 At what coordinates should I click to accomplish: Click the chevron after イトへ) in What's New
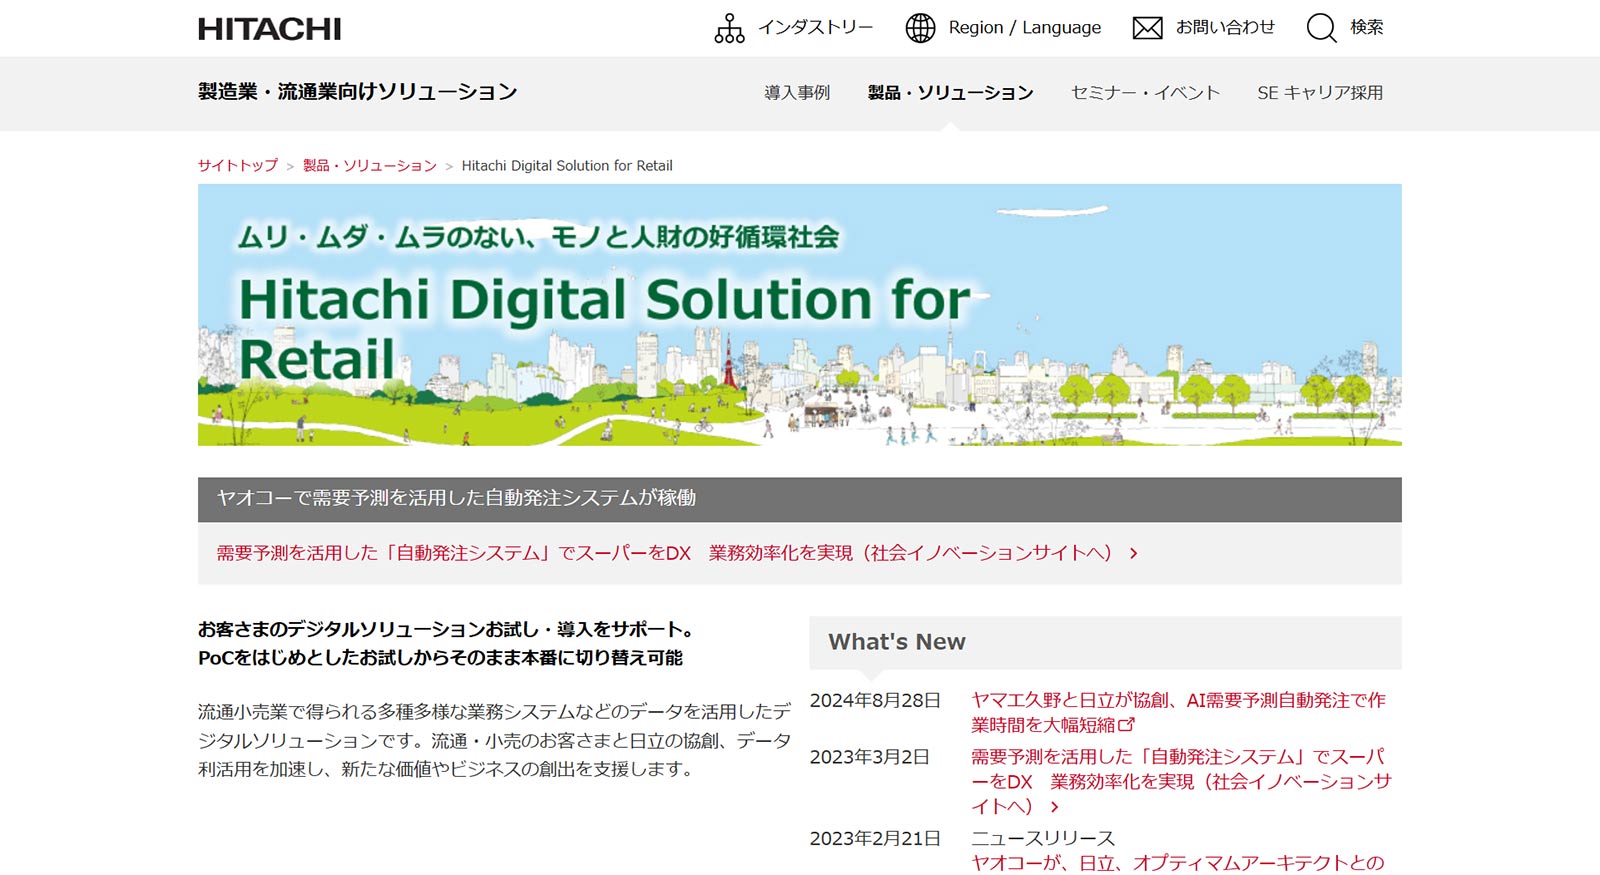pyautogui.click(x=1054, y=807)
